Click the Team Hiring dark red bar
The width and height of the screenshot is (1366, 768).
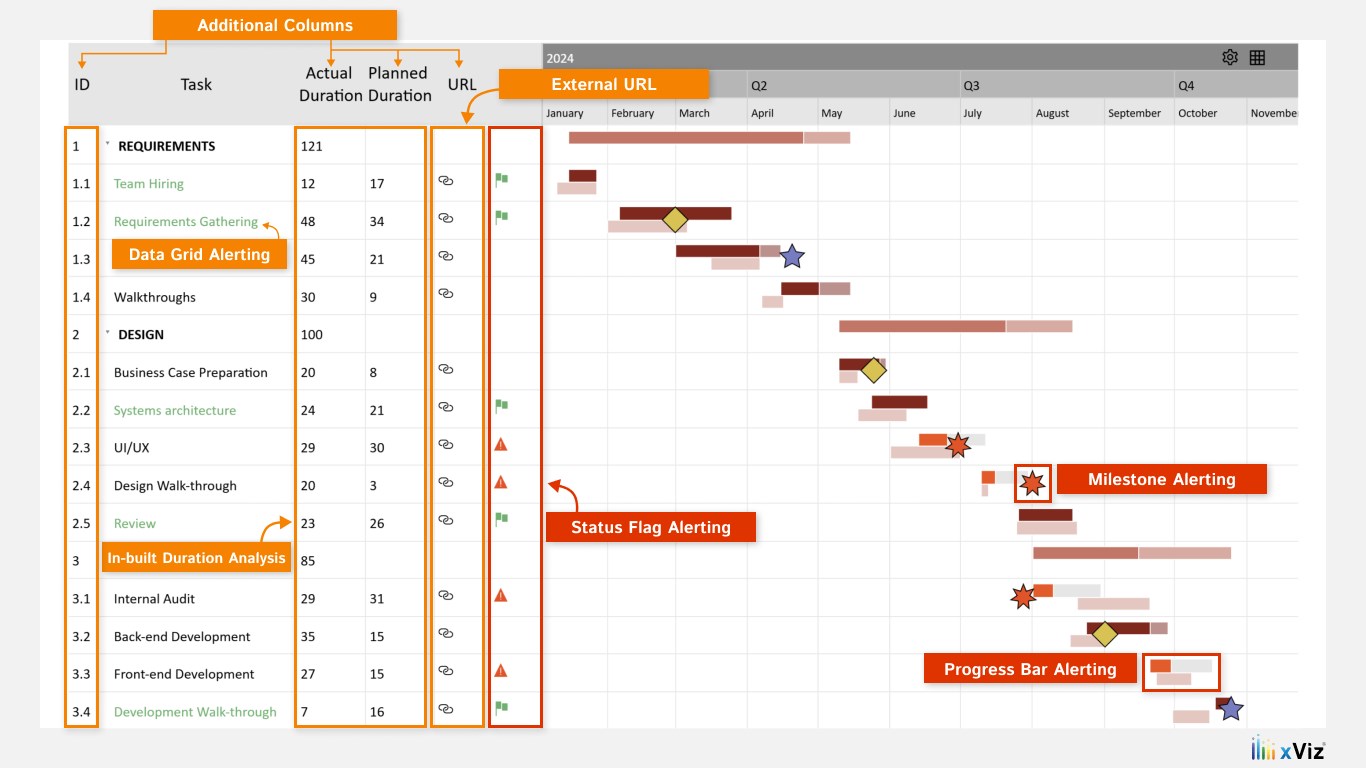pos(582,175)
